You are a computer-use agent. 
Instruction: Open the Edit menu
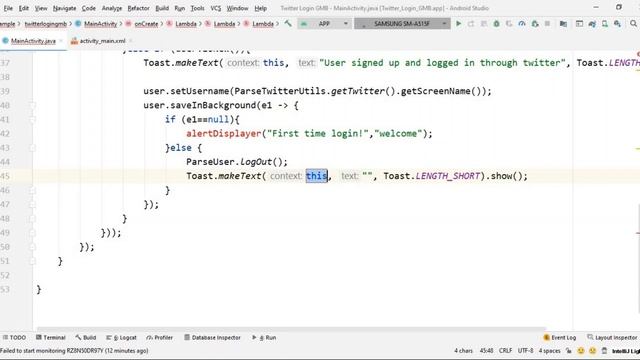pyautogui.click(x=24, y=8)
